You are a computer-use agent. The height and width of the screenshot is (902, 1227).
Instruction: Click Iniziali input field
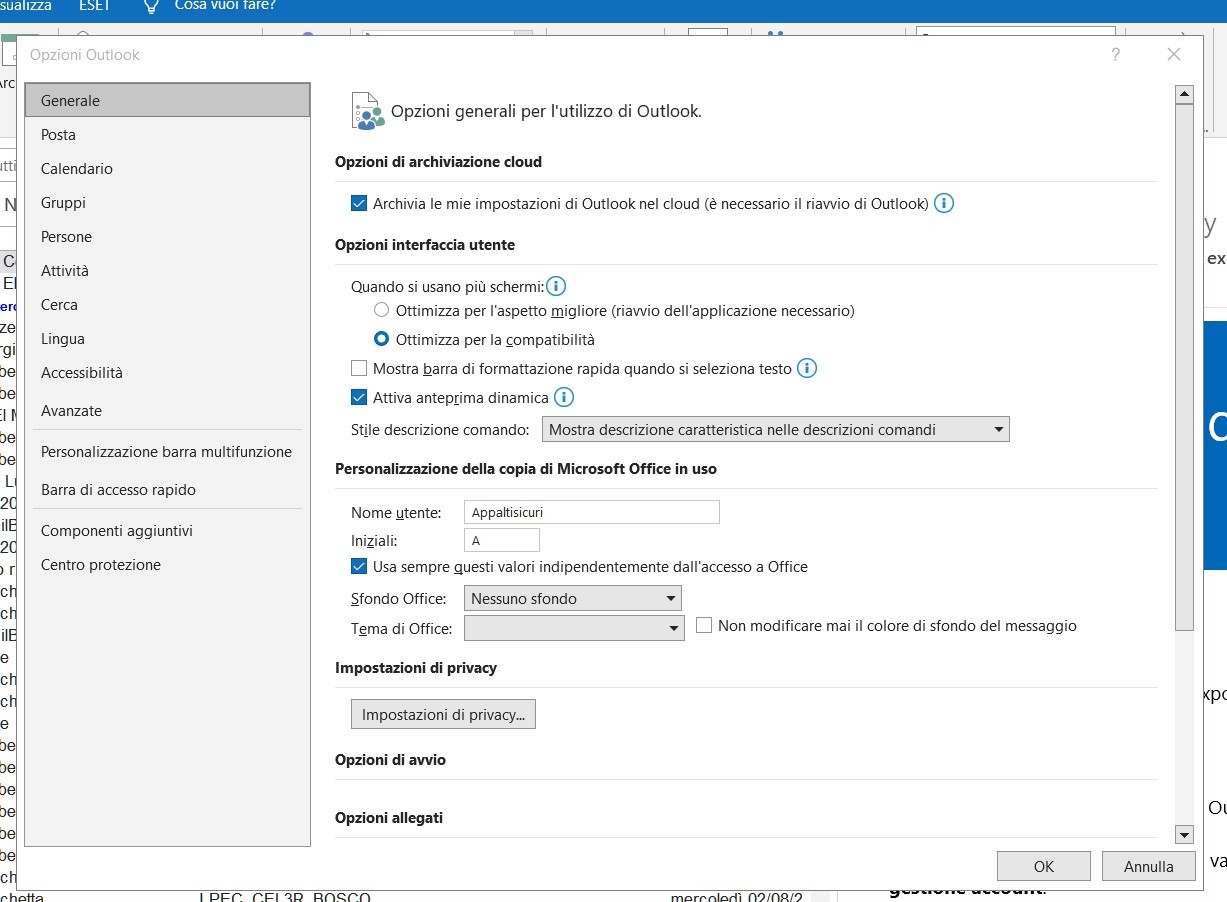click(x=502, y=540)
